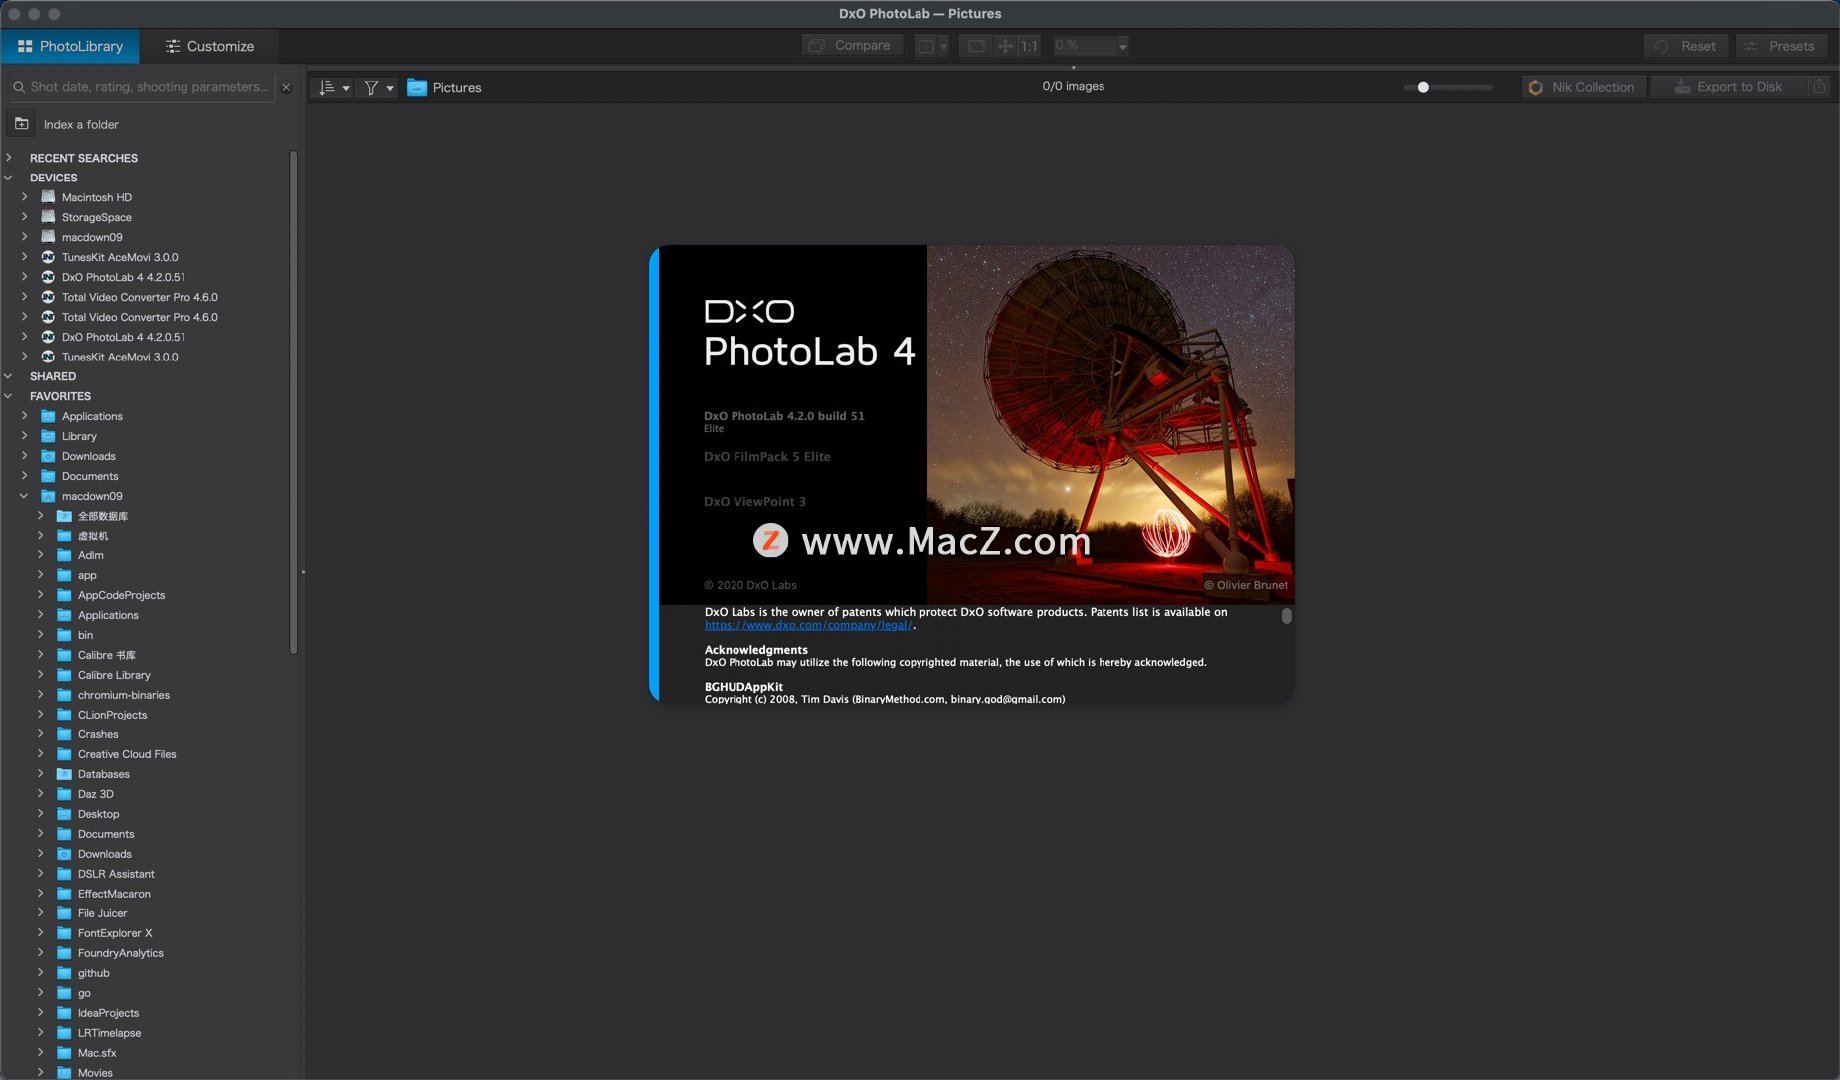Click the Library folder icon
Viewport: 1840px width, 1080px height.
[x=48, y=436]
